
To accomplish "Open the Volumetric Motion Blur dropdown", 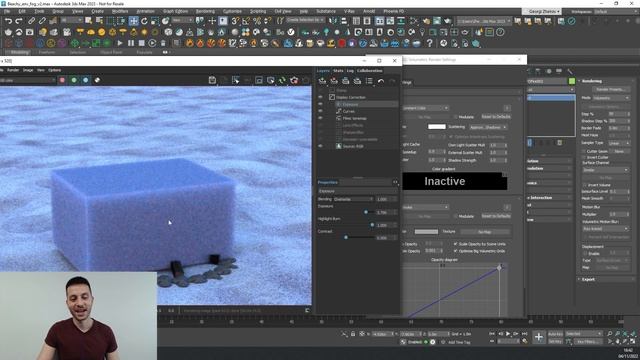I will coord(605,229).
